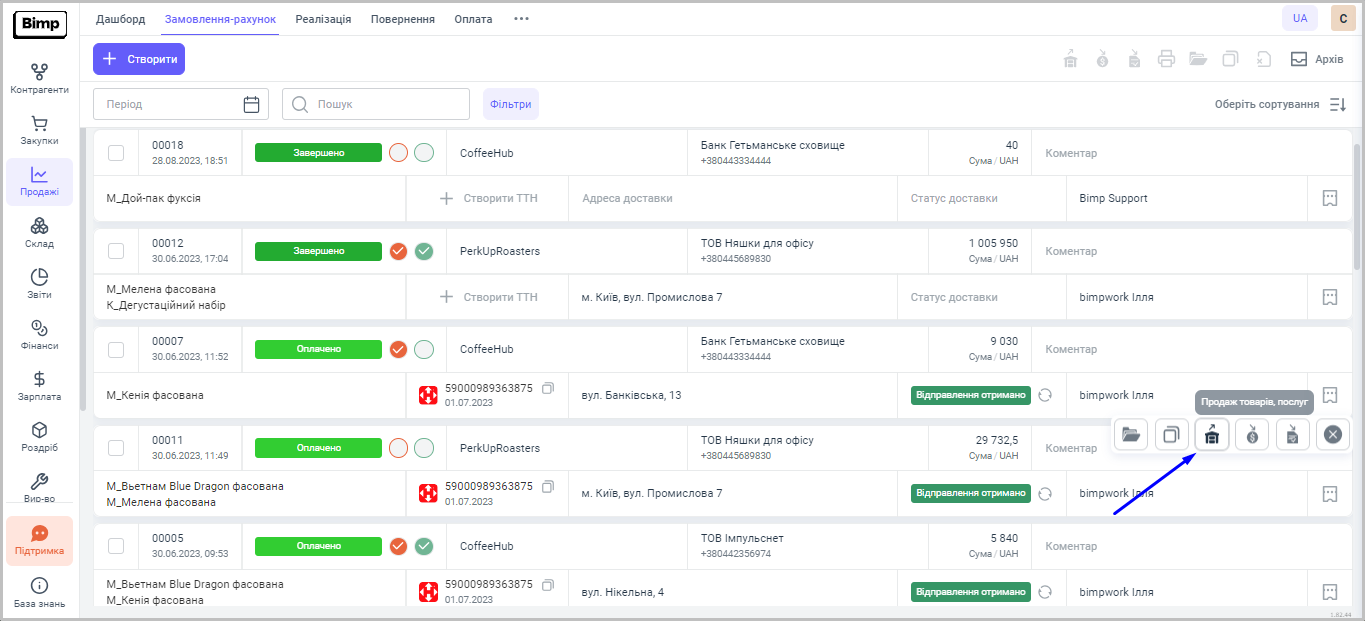Refresh delivery status for order 00007
The image size is (1365, 621).
[x=1045, y=395]
